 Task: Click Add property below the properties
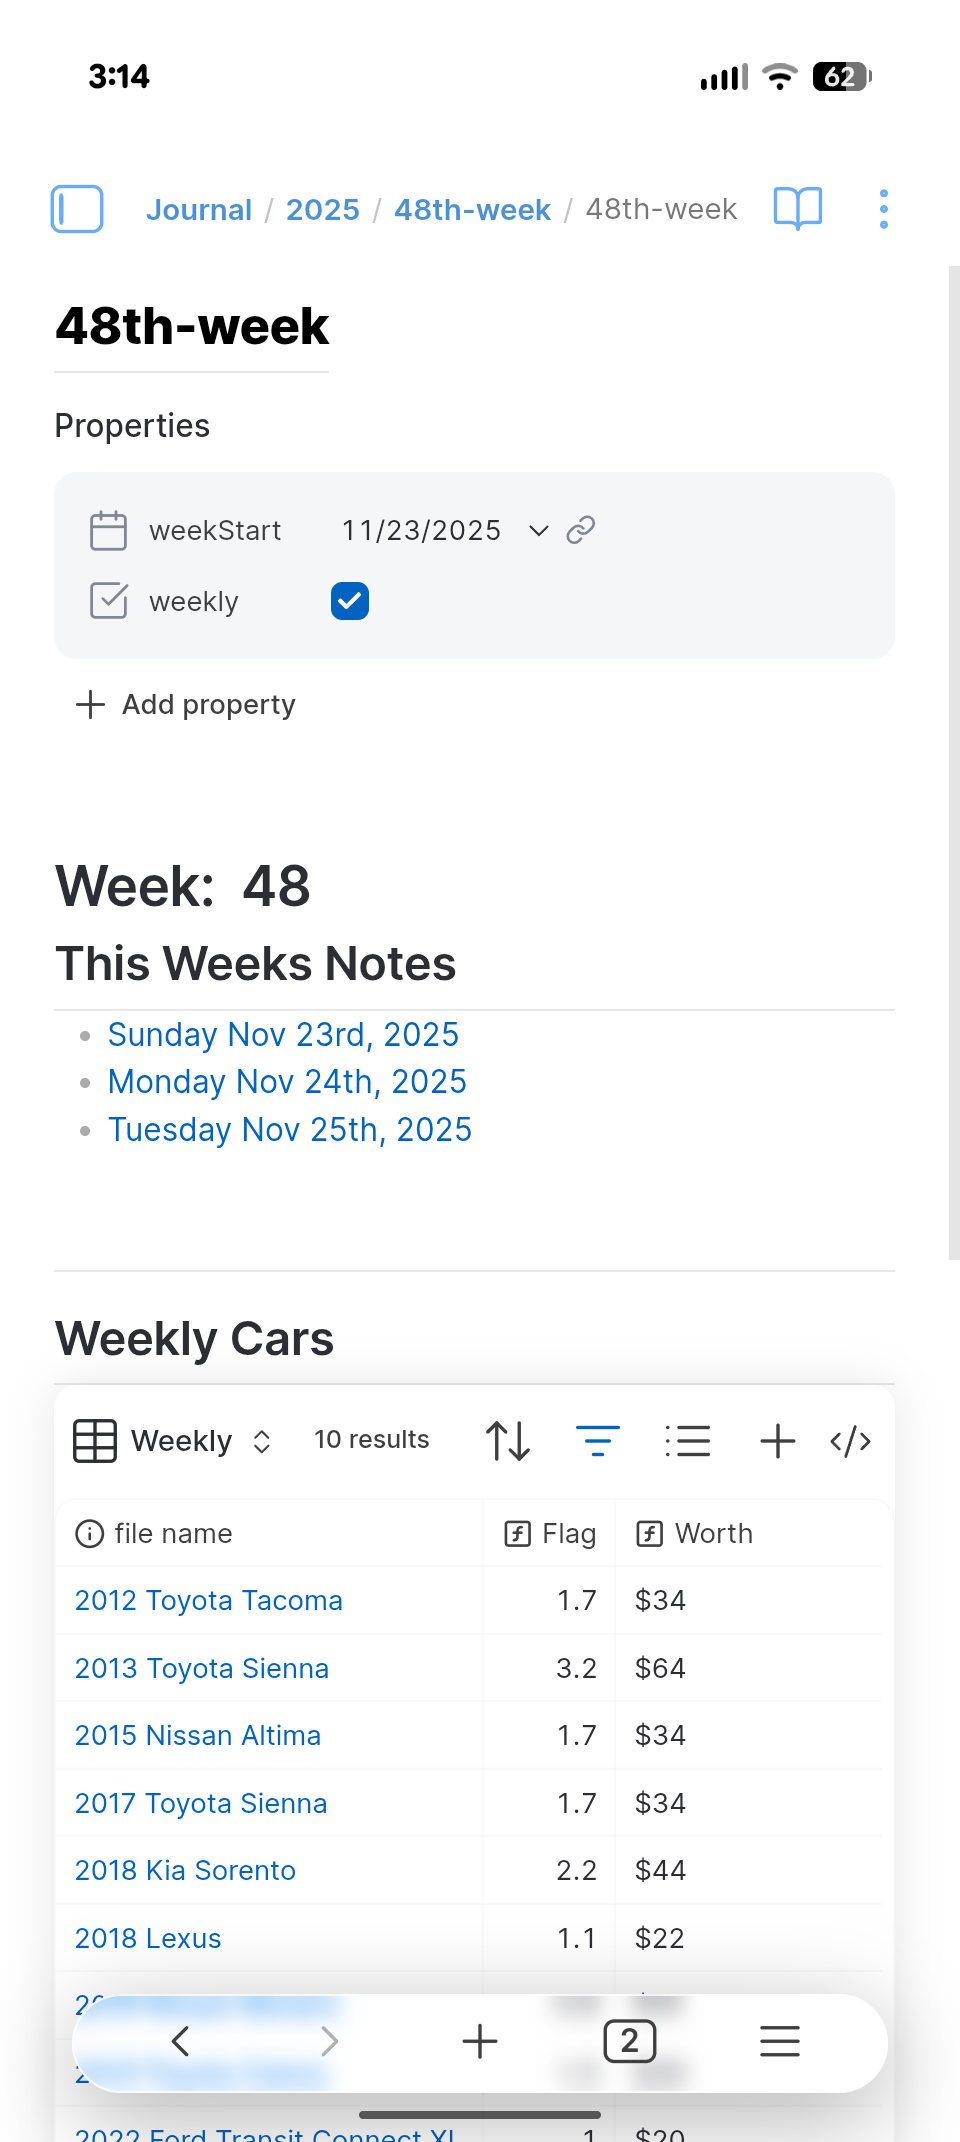(186, 704)
